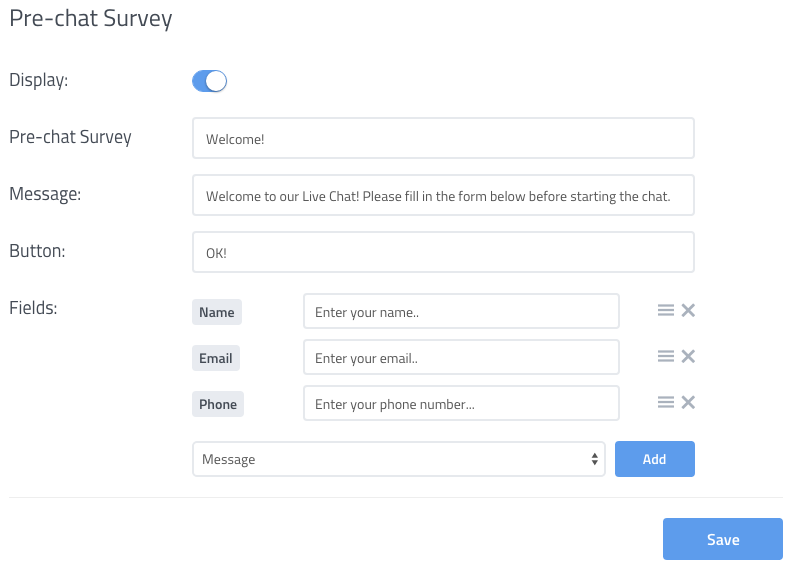The width and height of the screenshot is (795, 570).
Task: Focus the welcome Message text input
Action: tap(443, 196)
